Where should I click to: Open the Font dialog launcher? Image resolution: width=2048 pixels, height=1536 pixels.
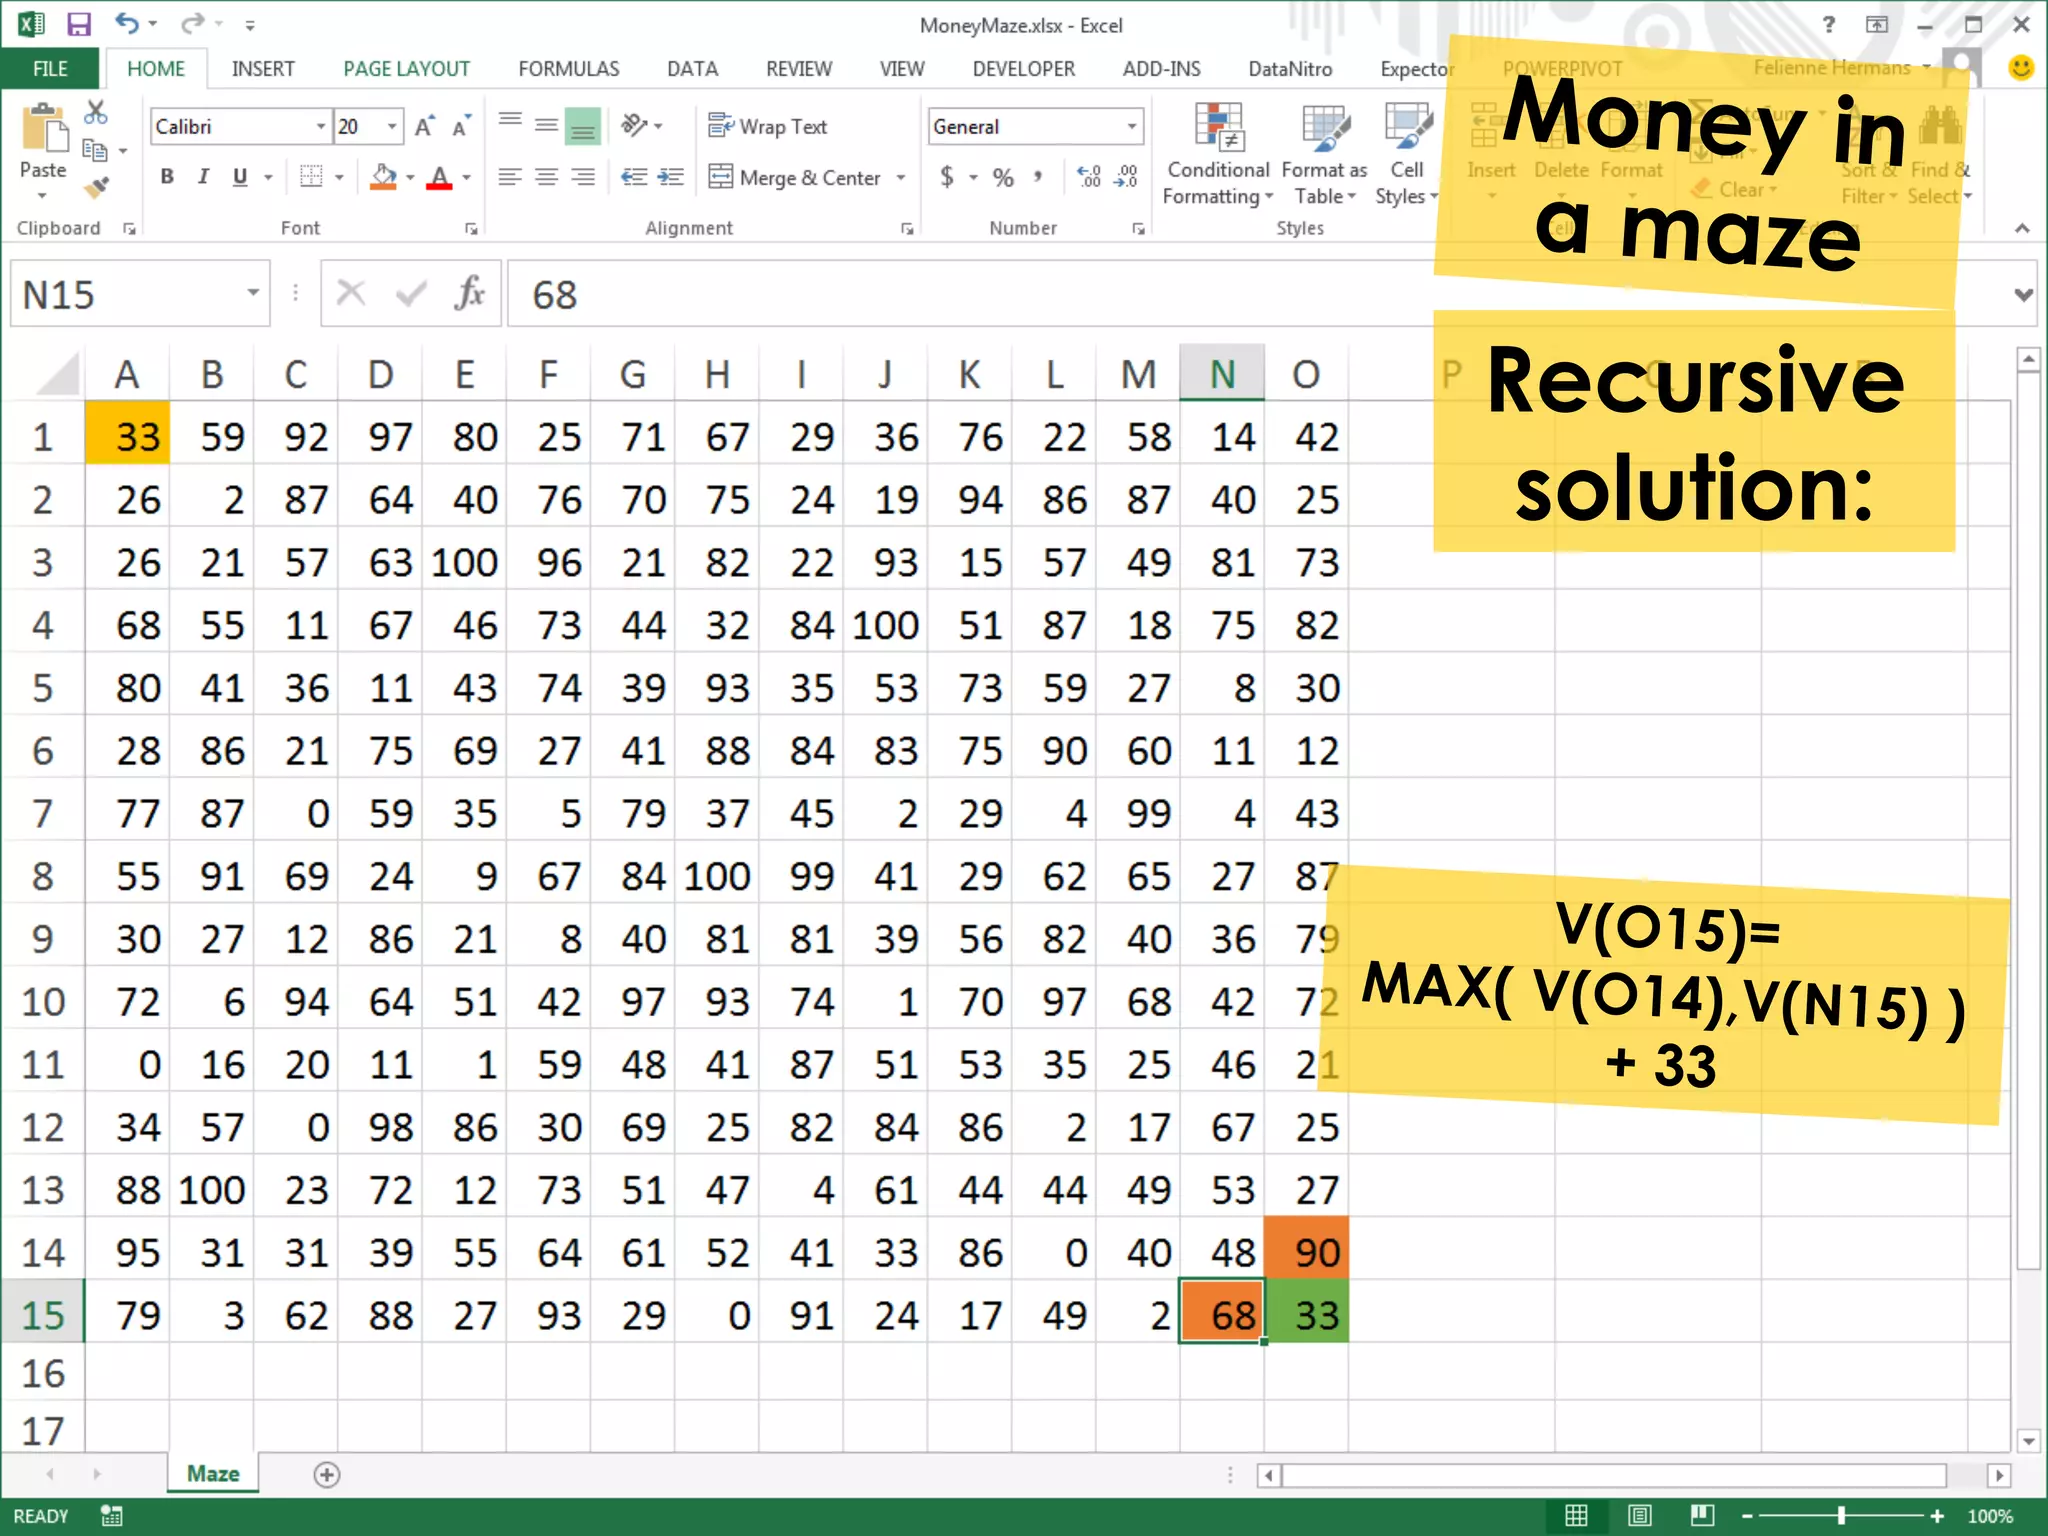click(470, 229)
